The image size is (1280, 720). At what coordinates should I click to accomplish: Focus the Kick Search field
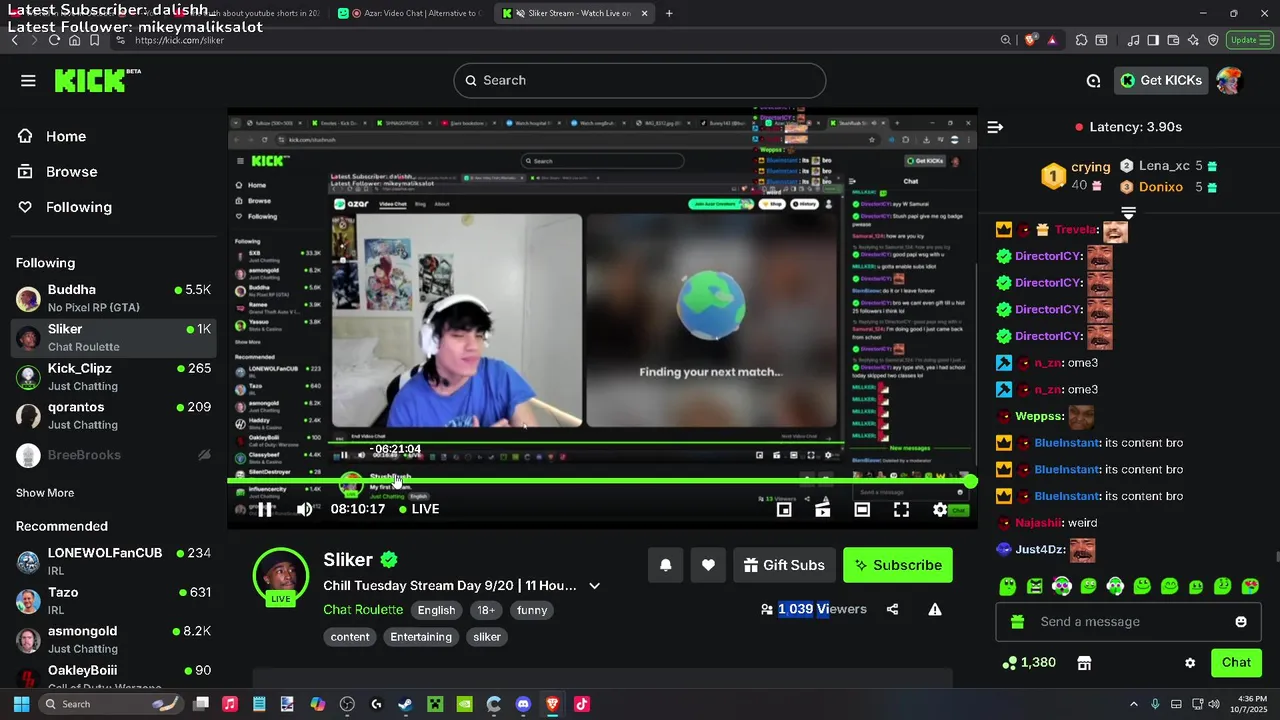640,81
